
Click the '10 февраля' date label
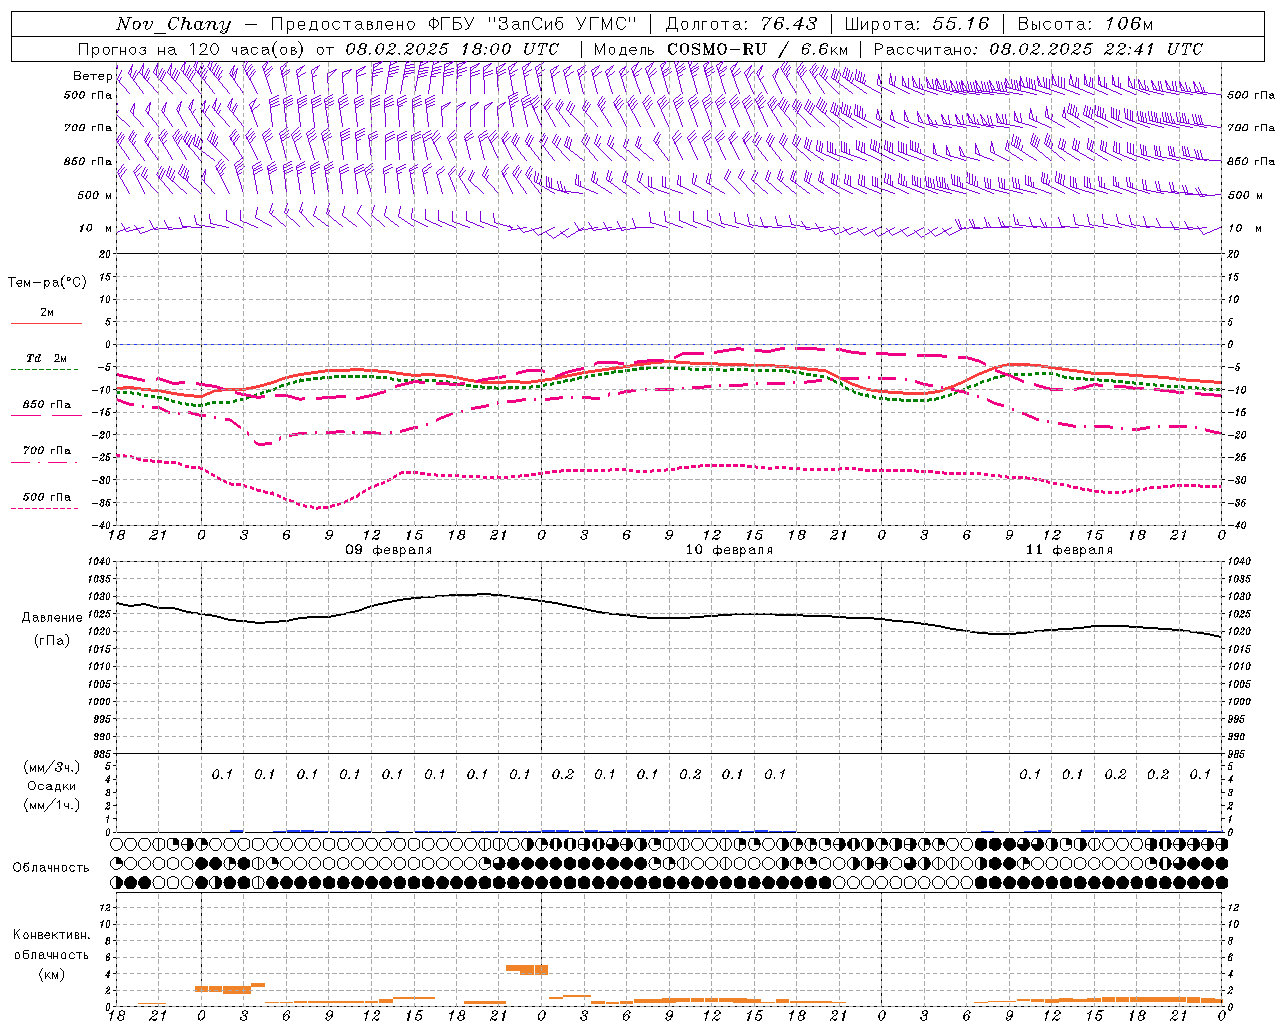(x=729, y=550)
